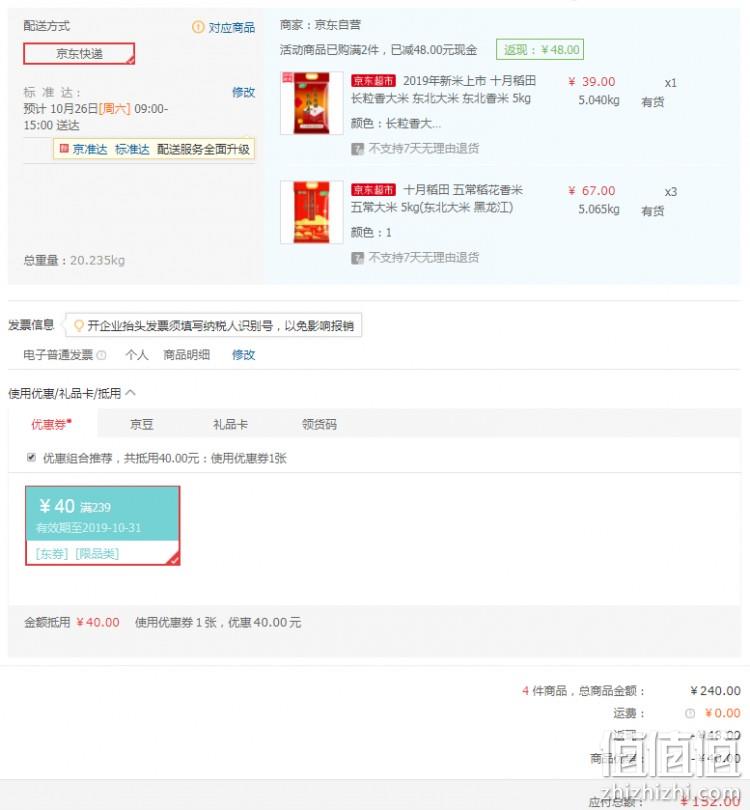Toggle the 优惠组合推荐 checkbox

coord(32,458)
